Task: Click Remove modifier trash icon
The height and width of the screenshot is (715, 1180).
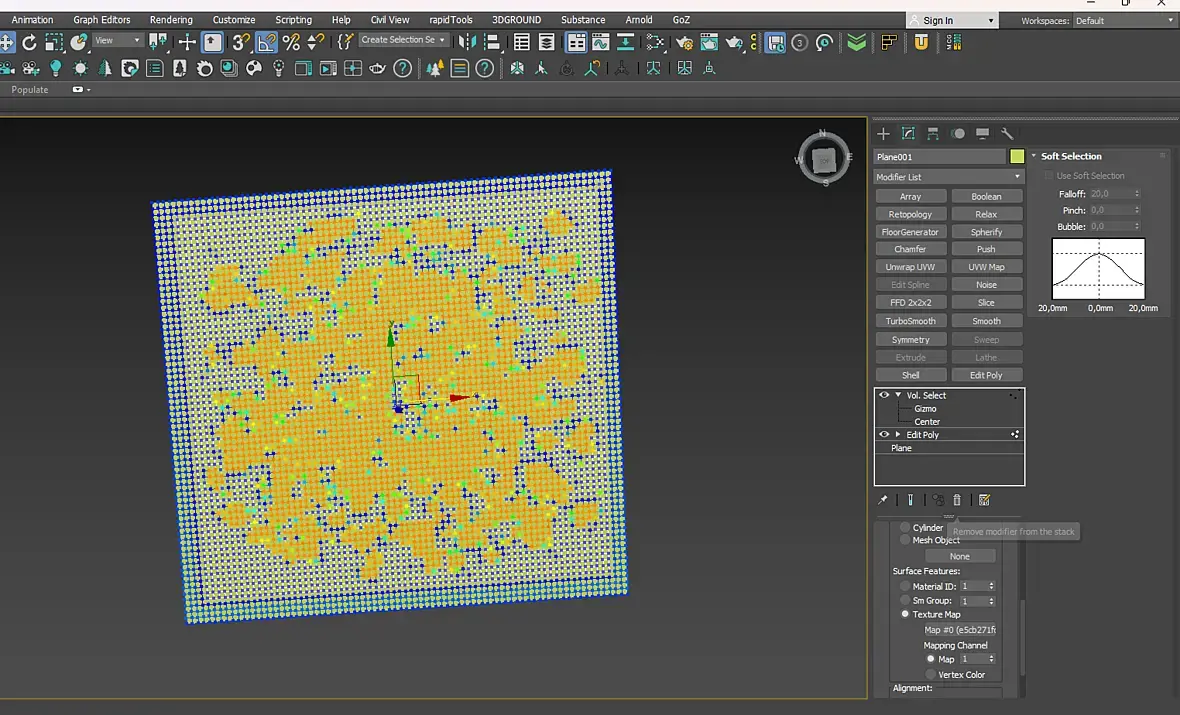Action: [957, 500]
